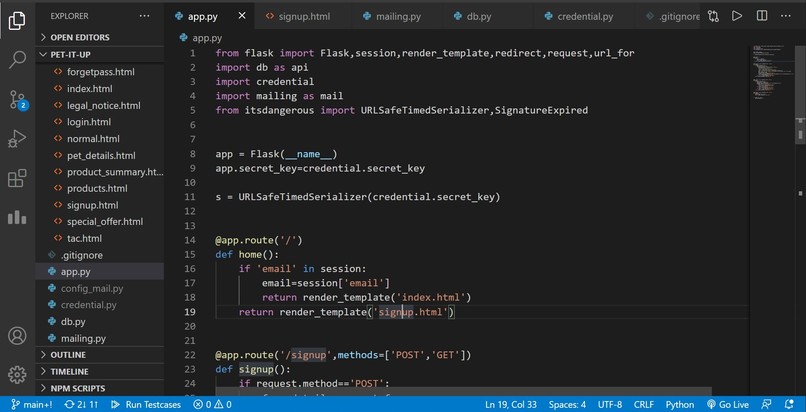
Task: Change indentation via Spaces: 4
Action: (567, 404)
